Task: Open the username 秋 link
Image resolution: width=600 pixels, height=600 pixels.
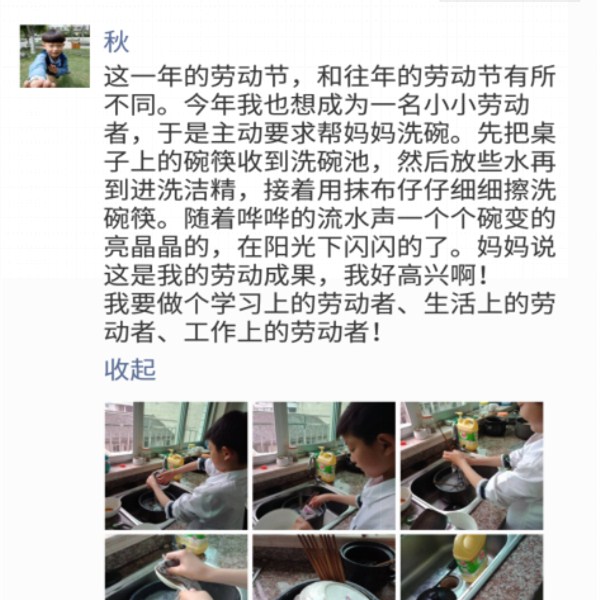Action: pyautogui.click(x=116, y=42)
